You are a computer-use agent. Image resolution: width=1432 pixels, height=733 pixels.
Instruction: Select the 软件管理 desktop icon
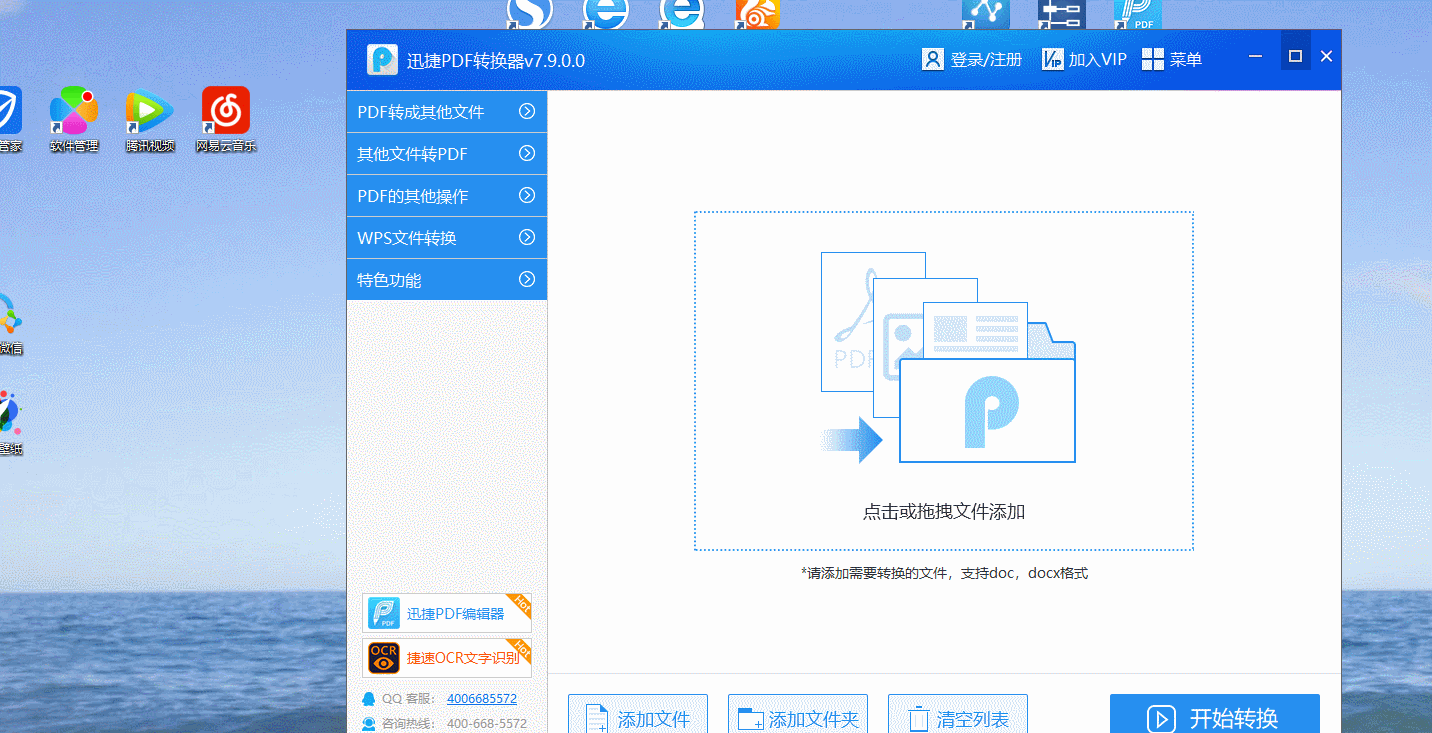tap(74, 120)
